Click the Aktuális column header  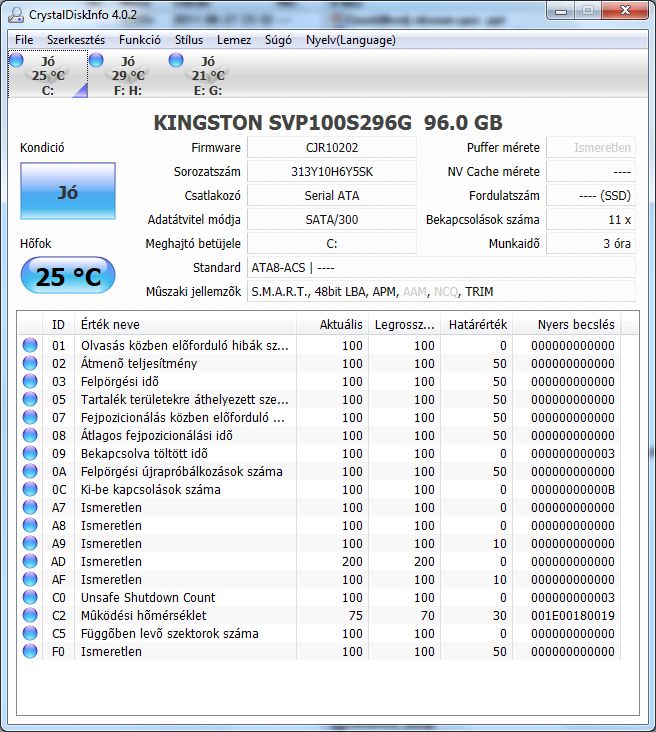332,324
